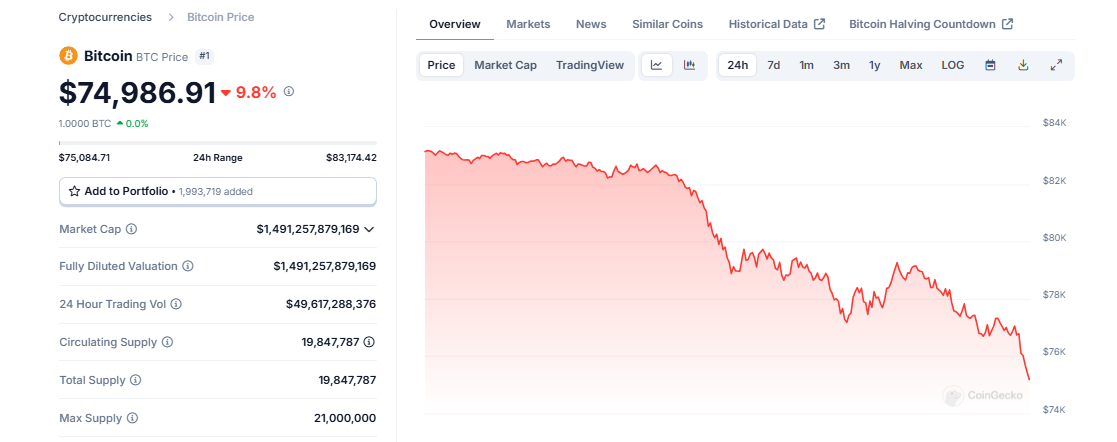
Task: Click the Bitcoin logo icon
Action: (69, 56)
